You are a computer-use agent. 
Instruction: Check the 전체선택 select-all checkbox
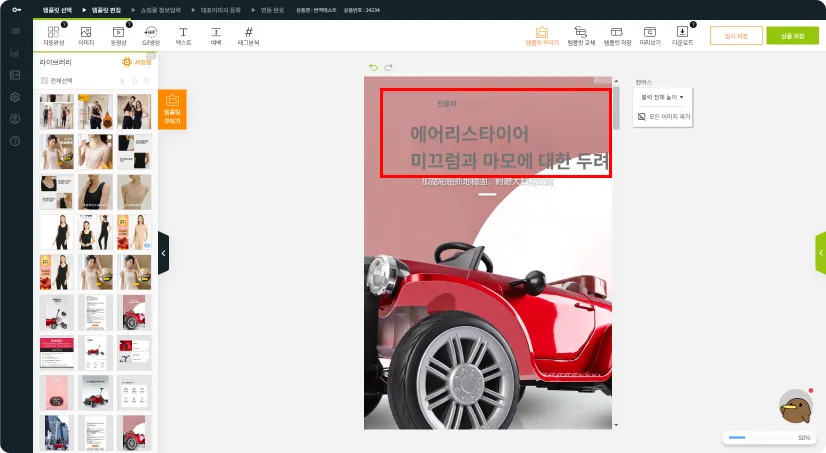pyautogui.click(x=43, y=80)
